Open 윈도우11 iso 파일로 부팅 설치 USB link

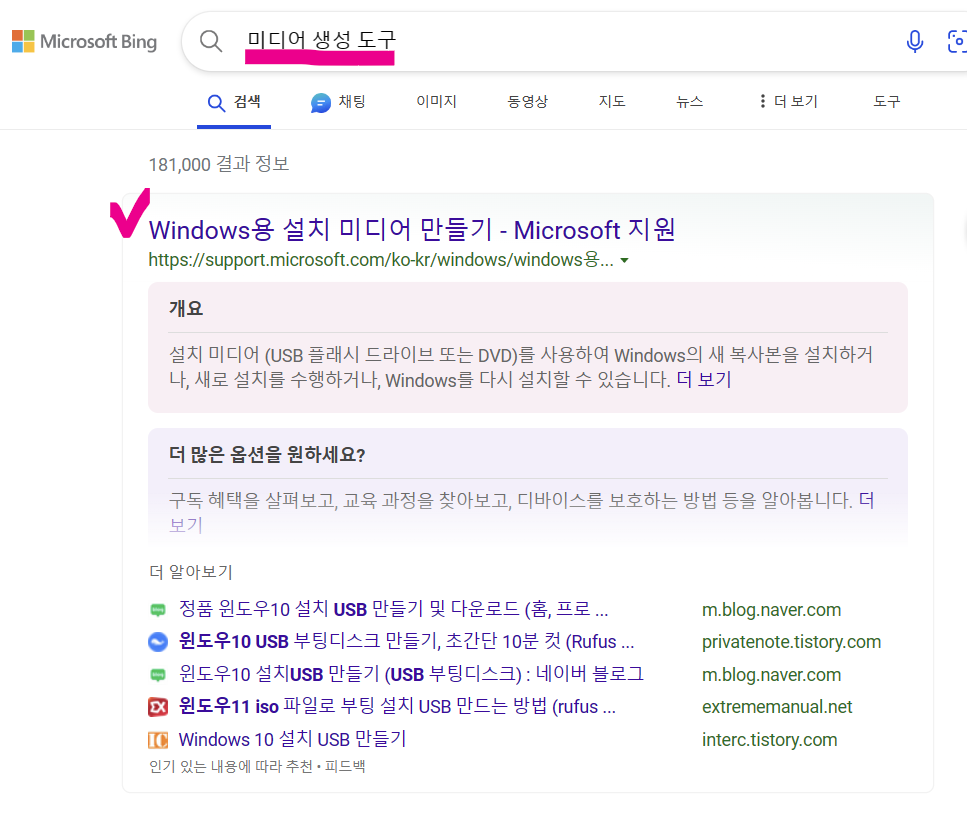pos(397,706)
